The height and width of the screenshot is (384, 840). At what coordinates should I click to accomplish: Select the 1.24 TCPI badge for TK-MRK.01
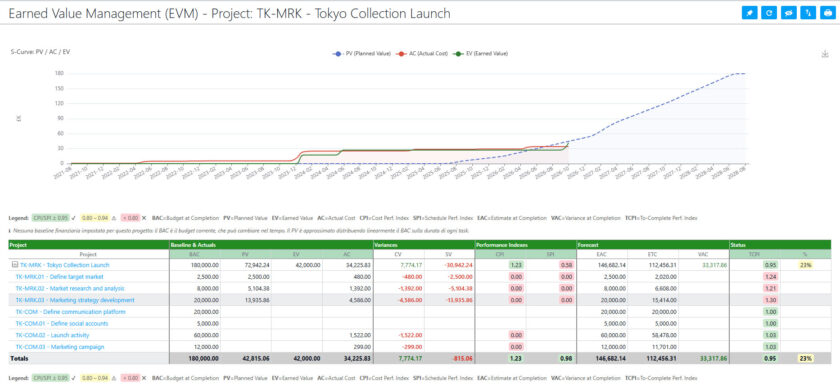(769, 277)
